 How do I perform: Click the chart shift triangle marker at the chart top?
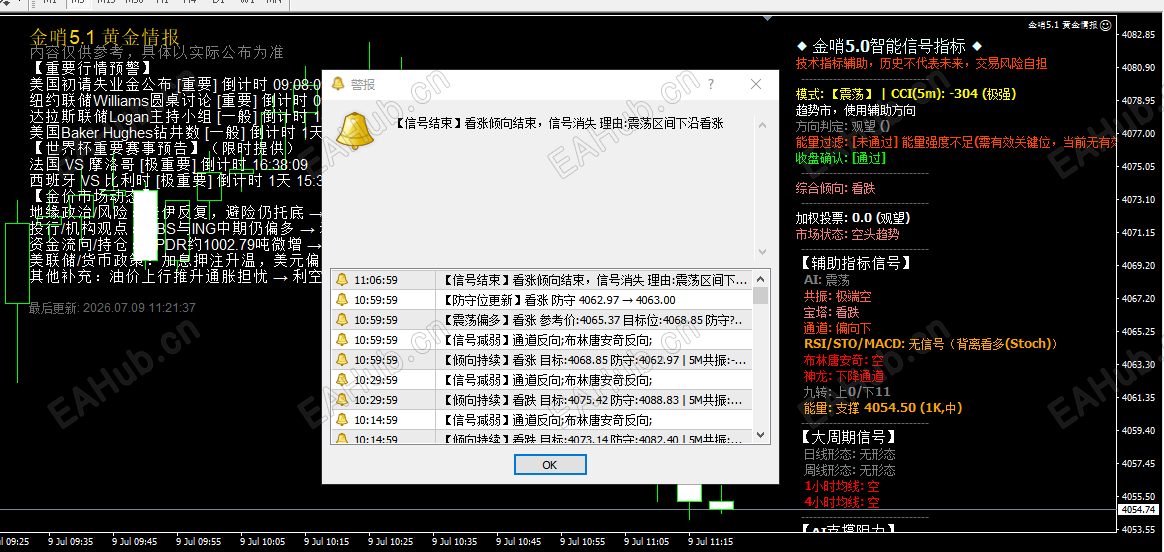[x=768, y=16]
